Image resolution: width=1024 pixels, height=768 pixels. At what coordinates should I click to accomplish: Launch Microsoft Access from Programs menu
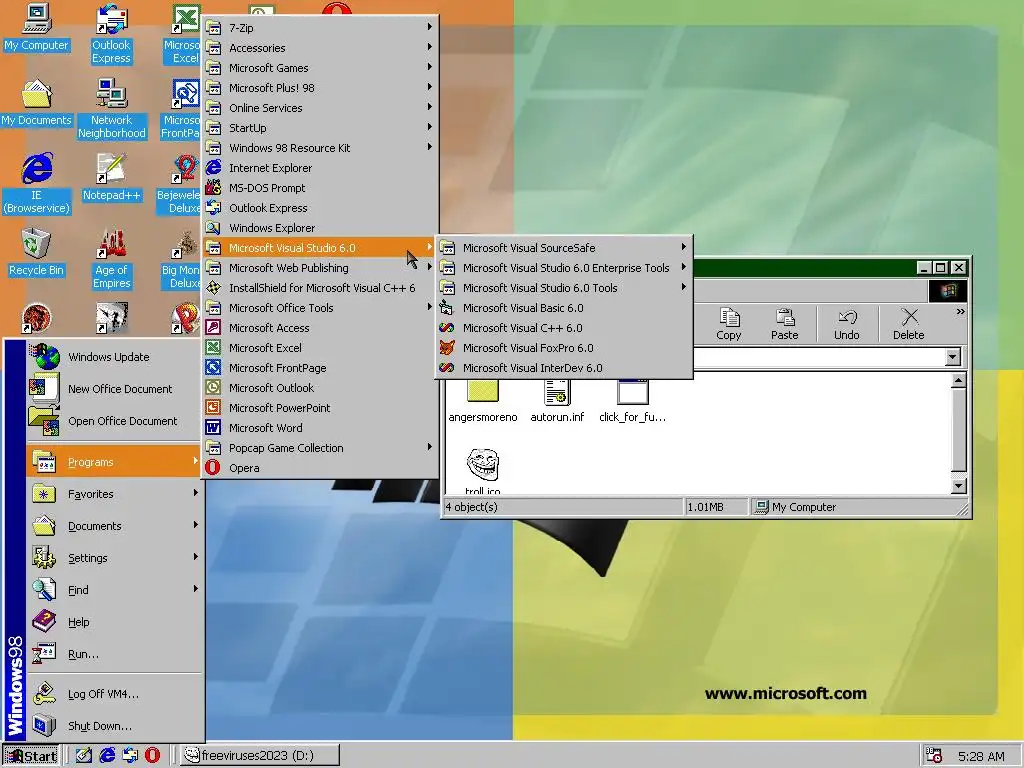click(x=319, y=328)
